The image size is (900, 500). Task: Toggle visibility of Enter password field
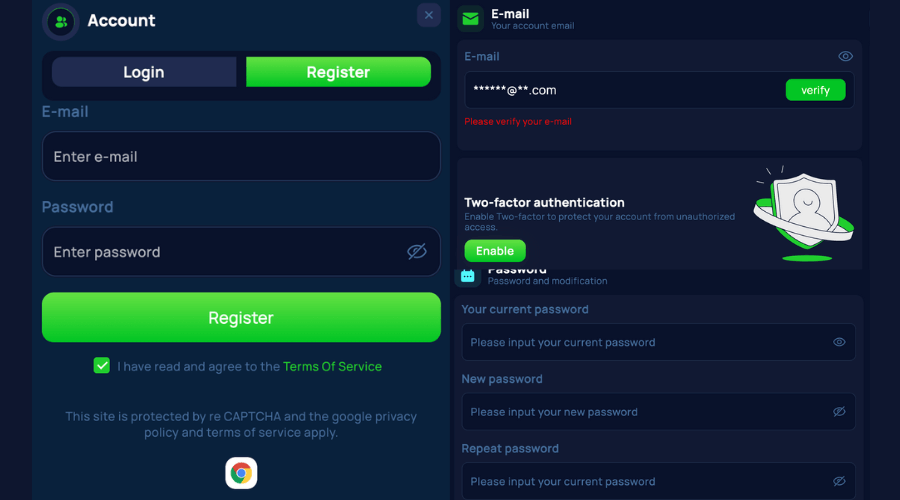point(417,251)
